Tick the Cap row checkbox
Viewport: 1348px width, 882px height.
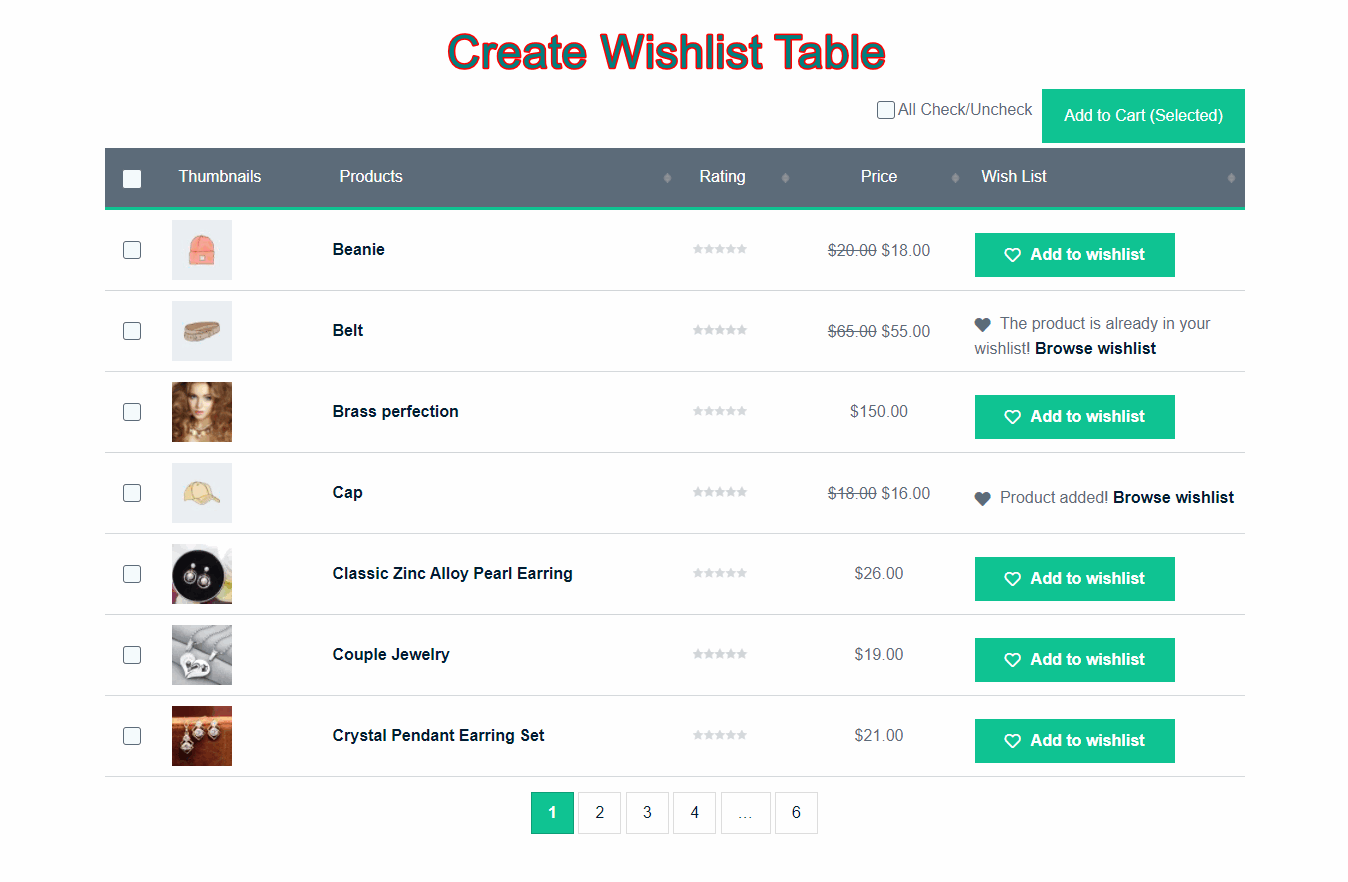click(132, 493)
